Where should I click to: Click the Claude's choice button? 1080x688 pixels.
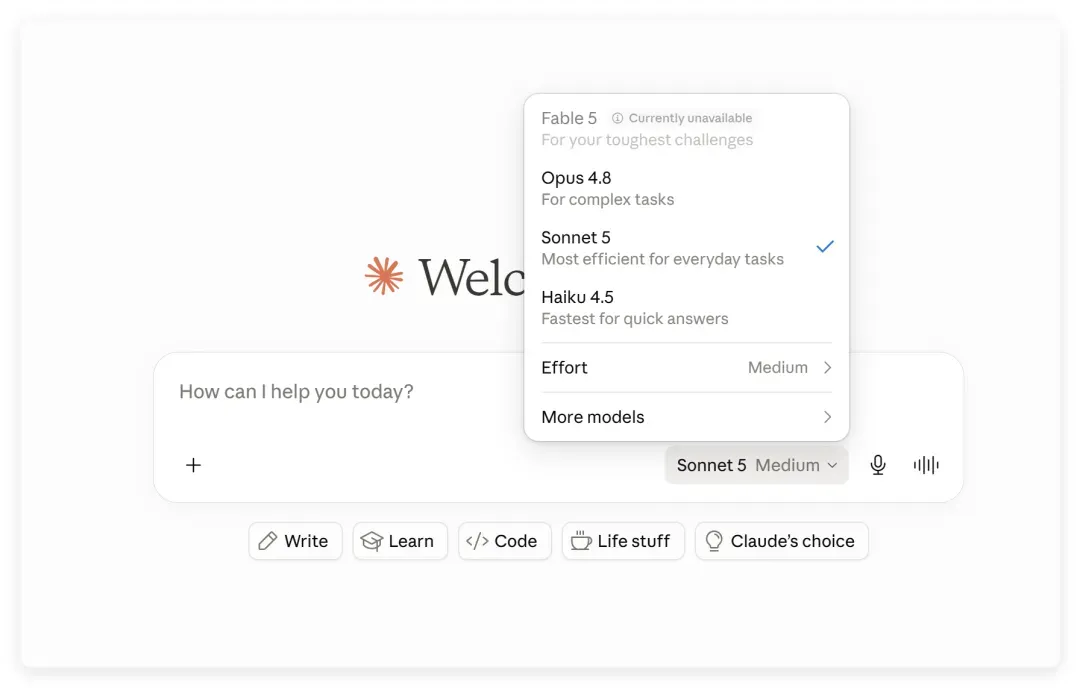pyautogui.click(x=782, y=541)
